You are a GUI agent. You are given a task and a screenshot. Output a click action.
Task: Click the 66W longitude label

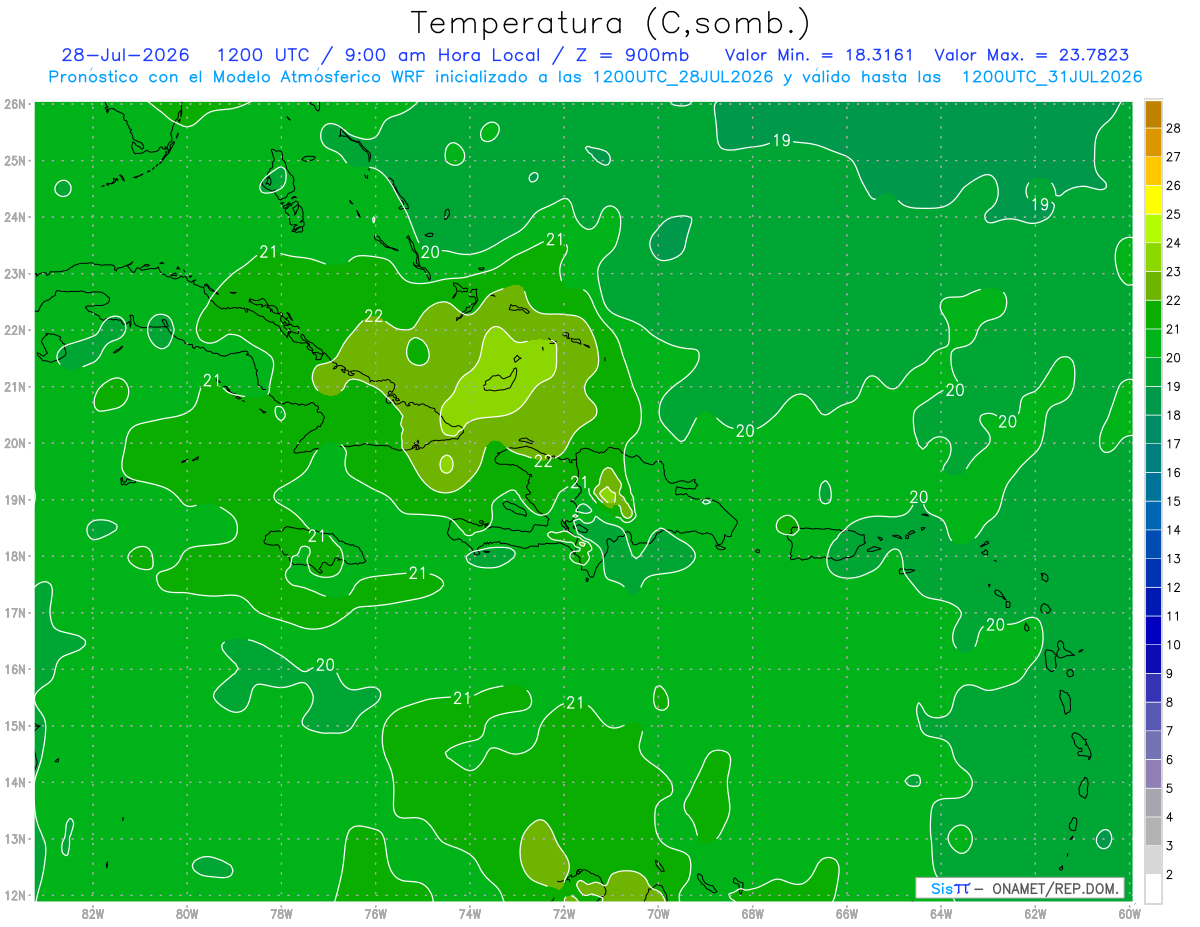coord(847,913)
